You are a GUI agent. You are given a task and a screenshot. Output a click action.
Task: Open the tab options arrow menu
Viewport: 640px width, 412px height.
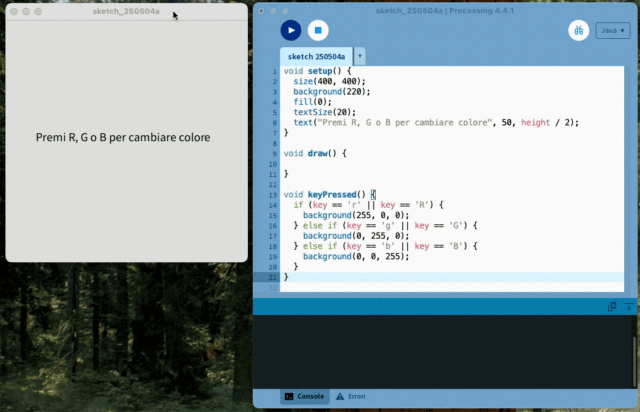coord(360,57)
